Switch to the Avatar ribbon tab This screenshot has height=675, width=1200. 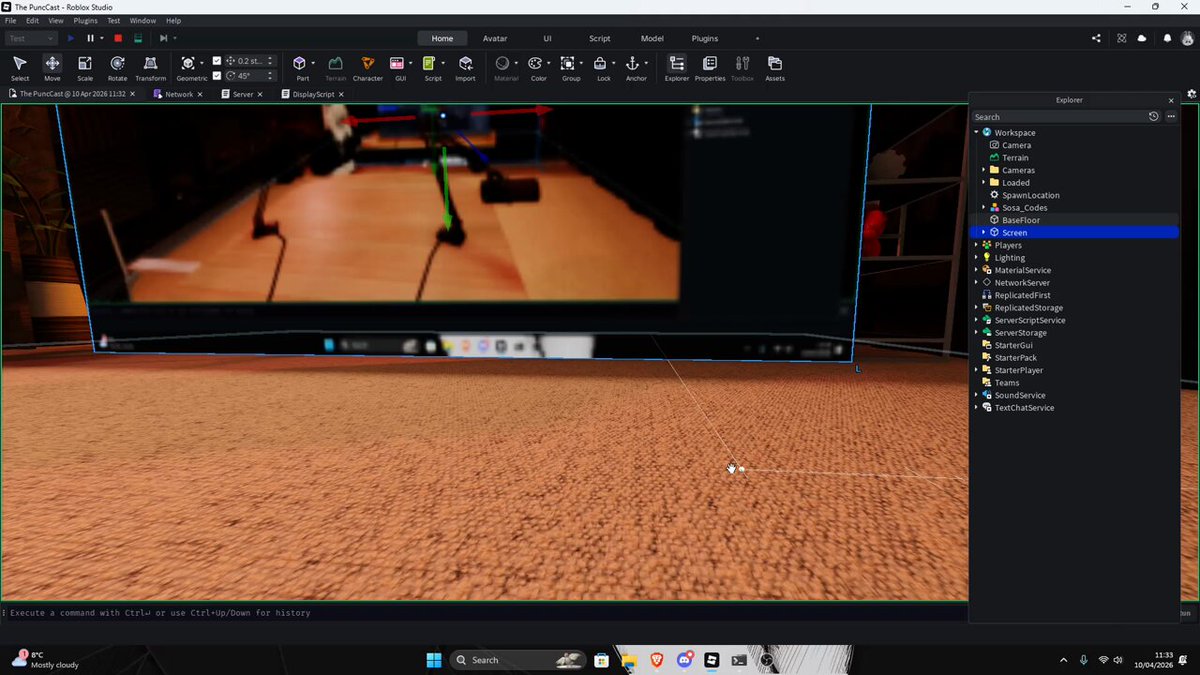495,38
